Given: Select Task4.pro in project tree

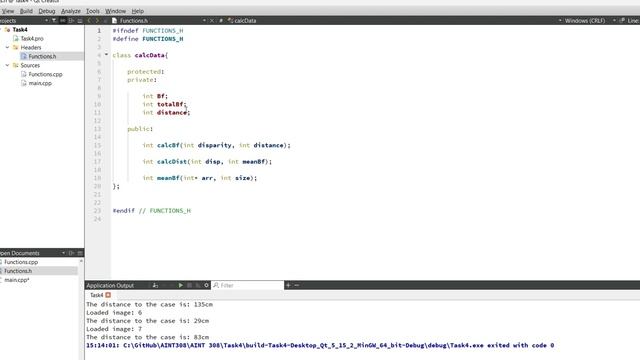Looking at the screenshot, I should click(x=32, y=38).
